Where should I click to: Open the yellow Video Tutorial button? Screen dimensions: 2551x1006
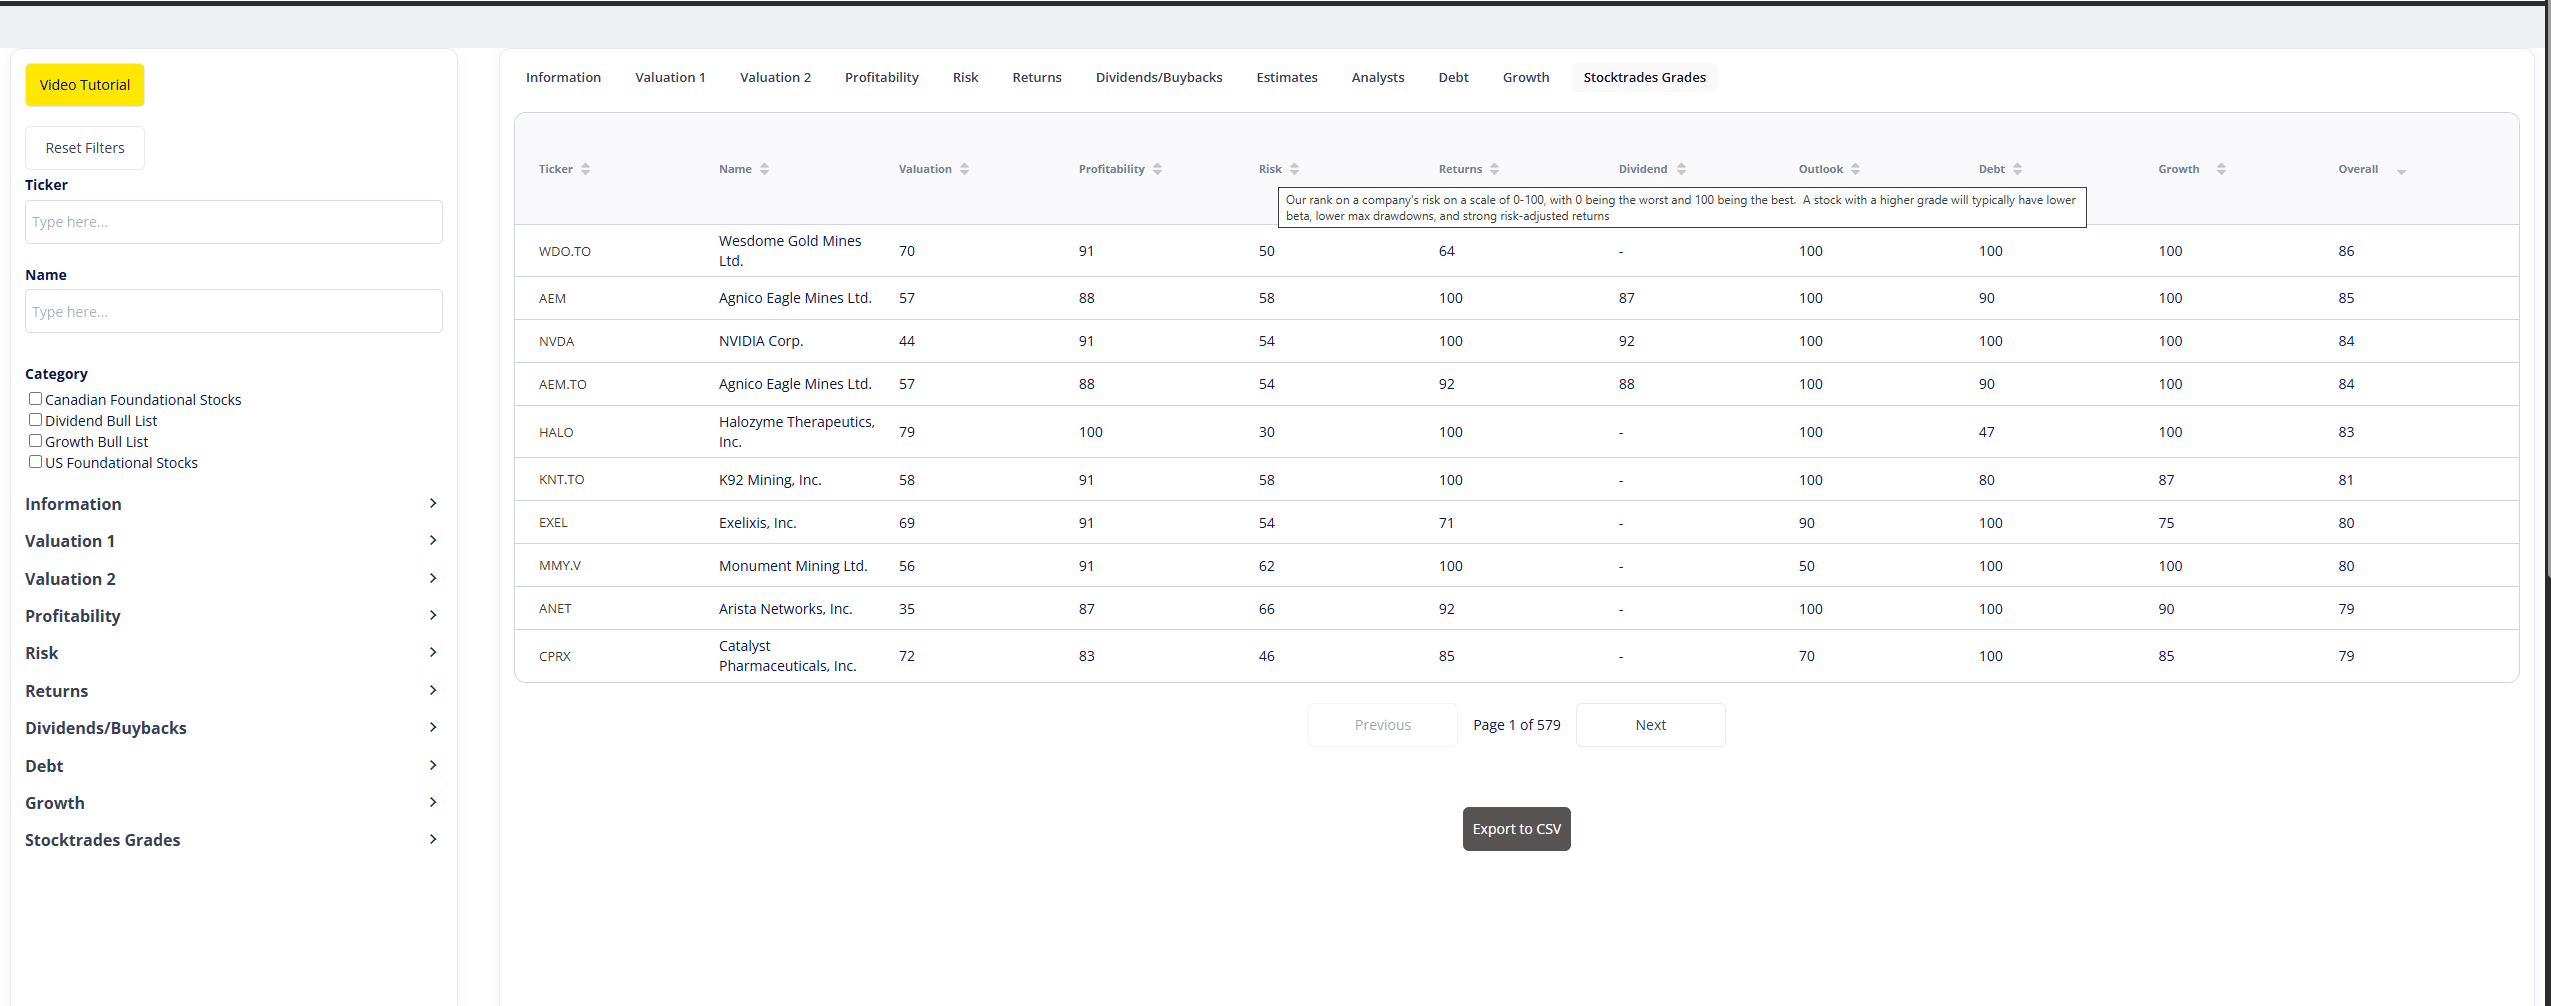[x=85, y=85]
